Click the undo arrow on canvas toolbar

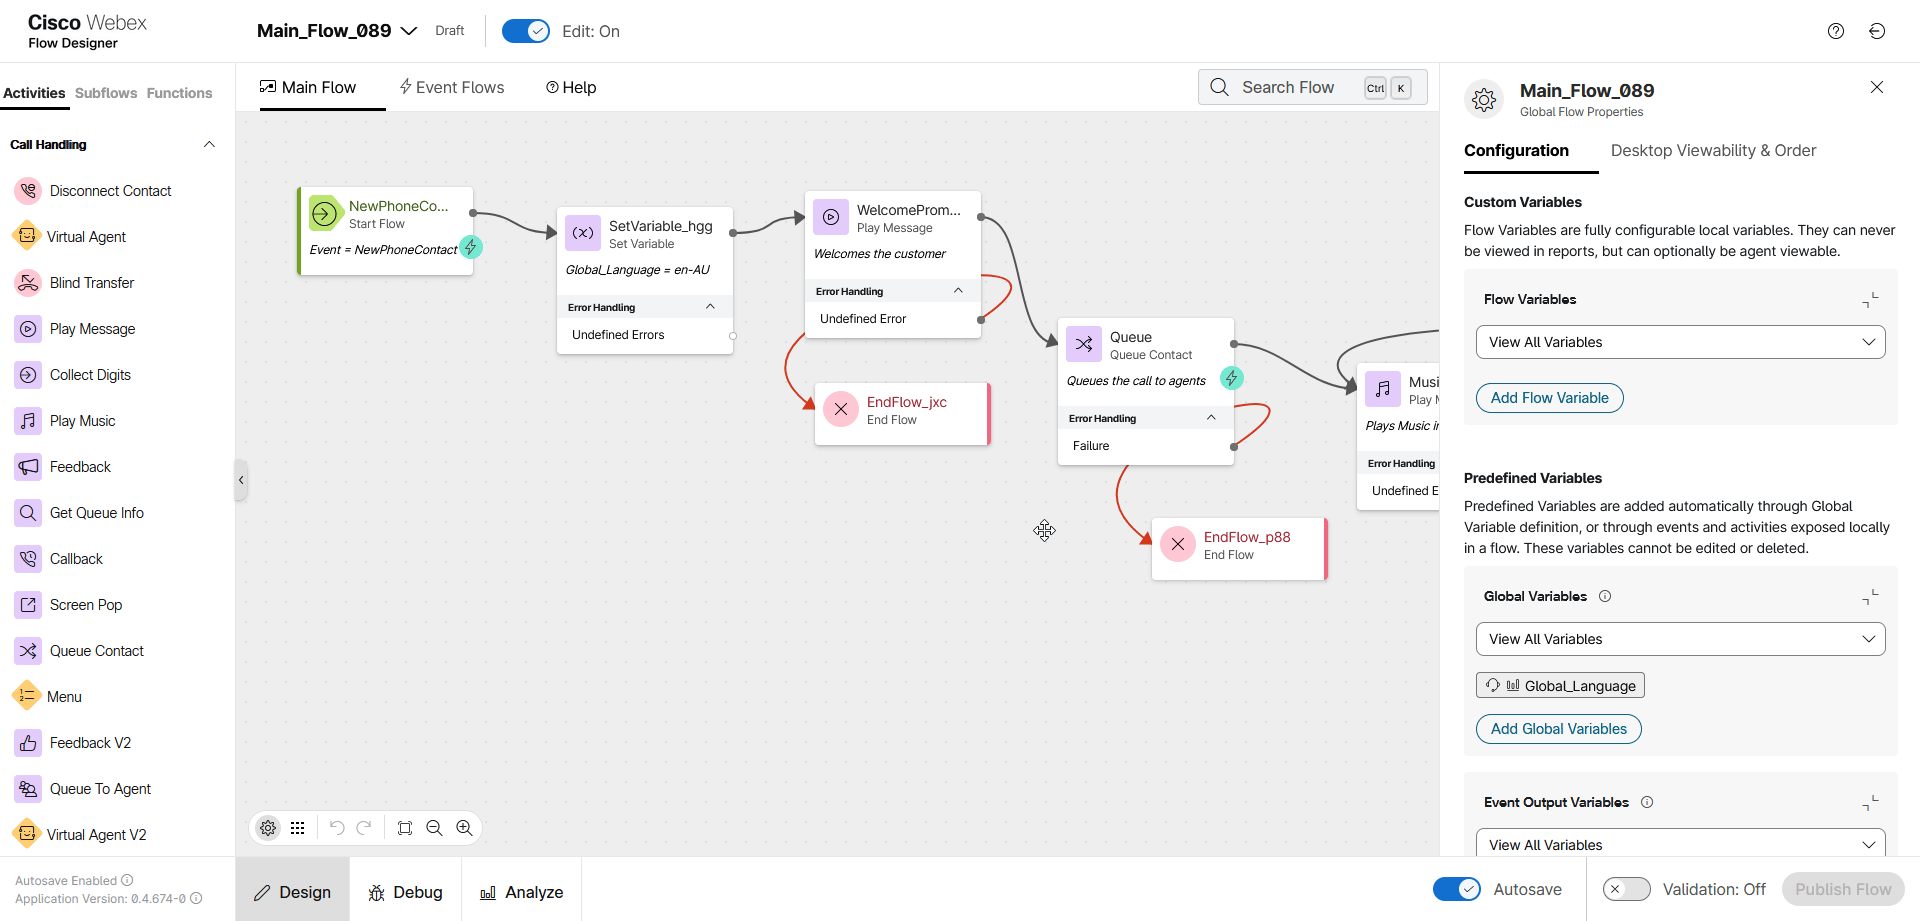(337, 828)
